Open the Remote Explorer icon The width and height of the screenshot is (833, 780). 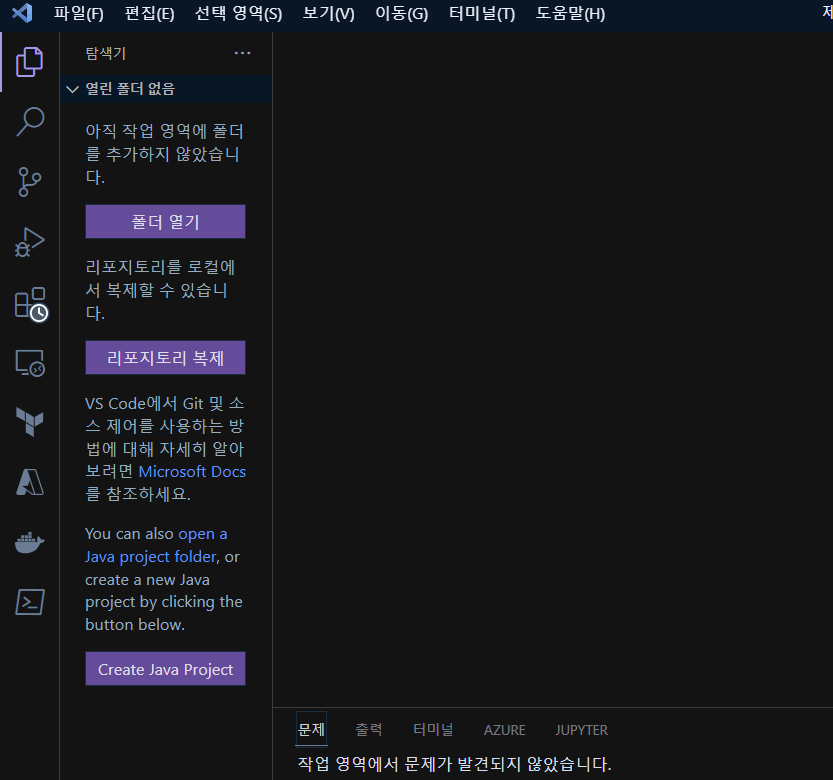[30, 363]
